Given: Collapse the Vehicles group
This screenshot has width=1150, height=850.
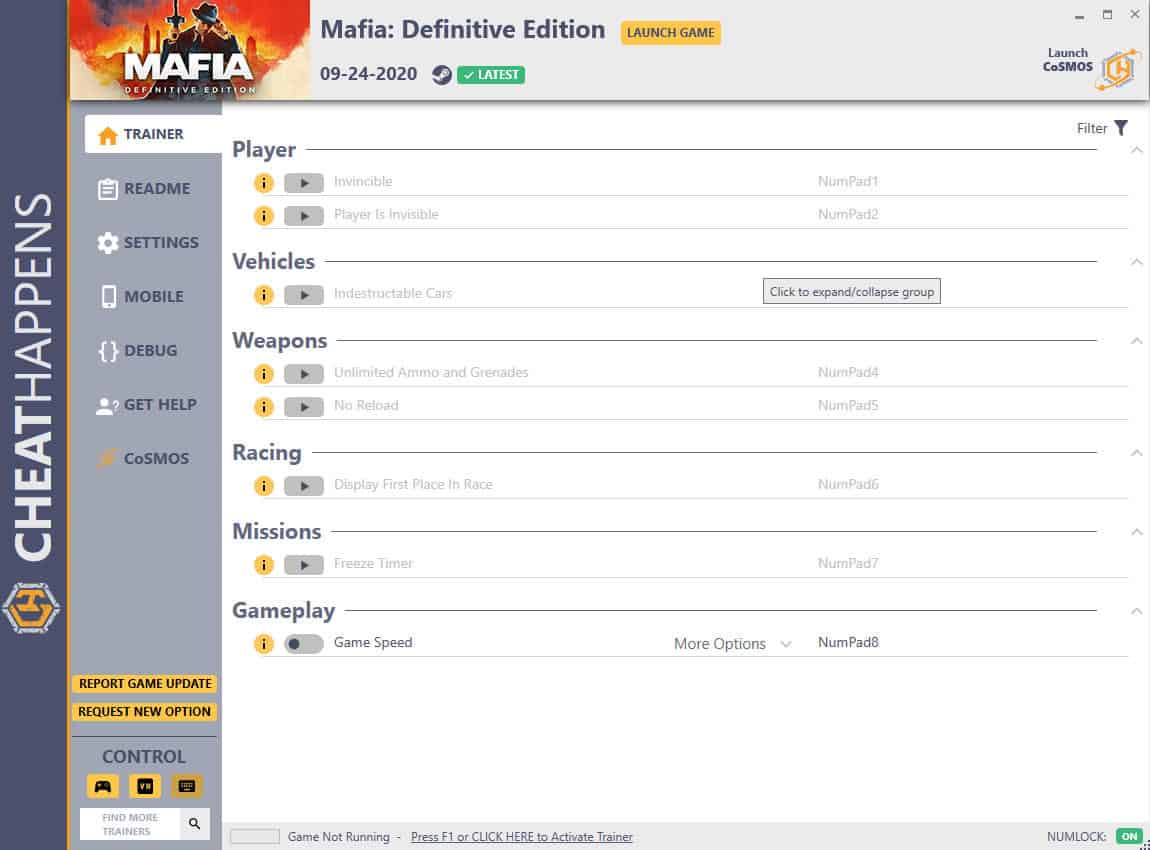Looking at the screenshot, I should pyautogui.click(x=1136, y=262).
